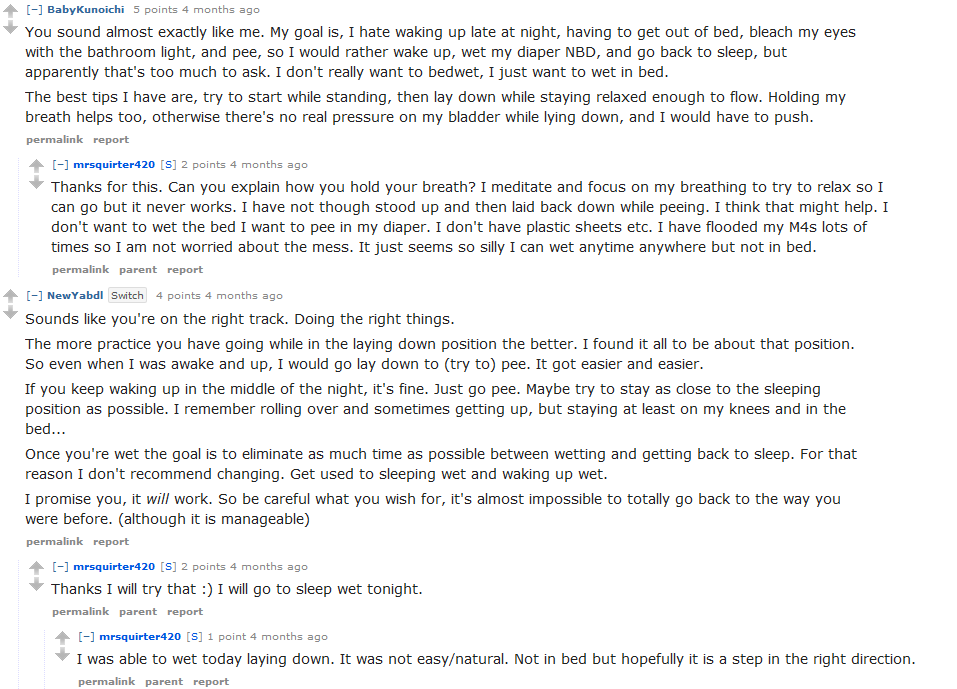Report NewYabdl's comment
957x689 pixels.
point(110,541)
